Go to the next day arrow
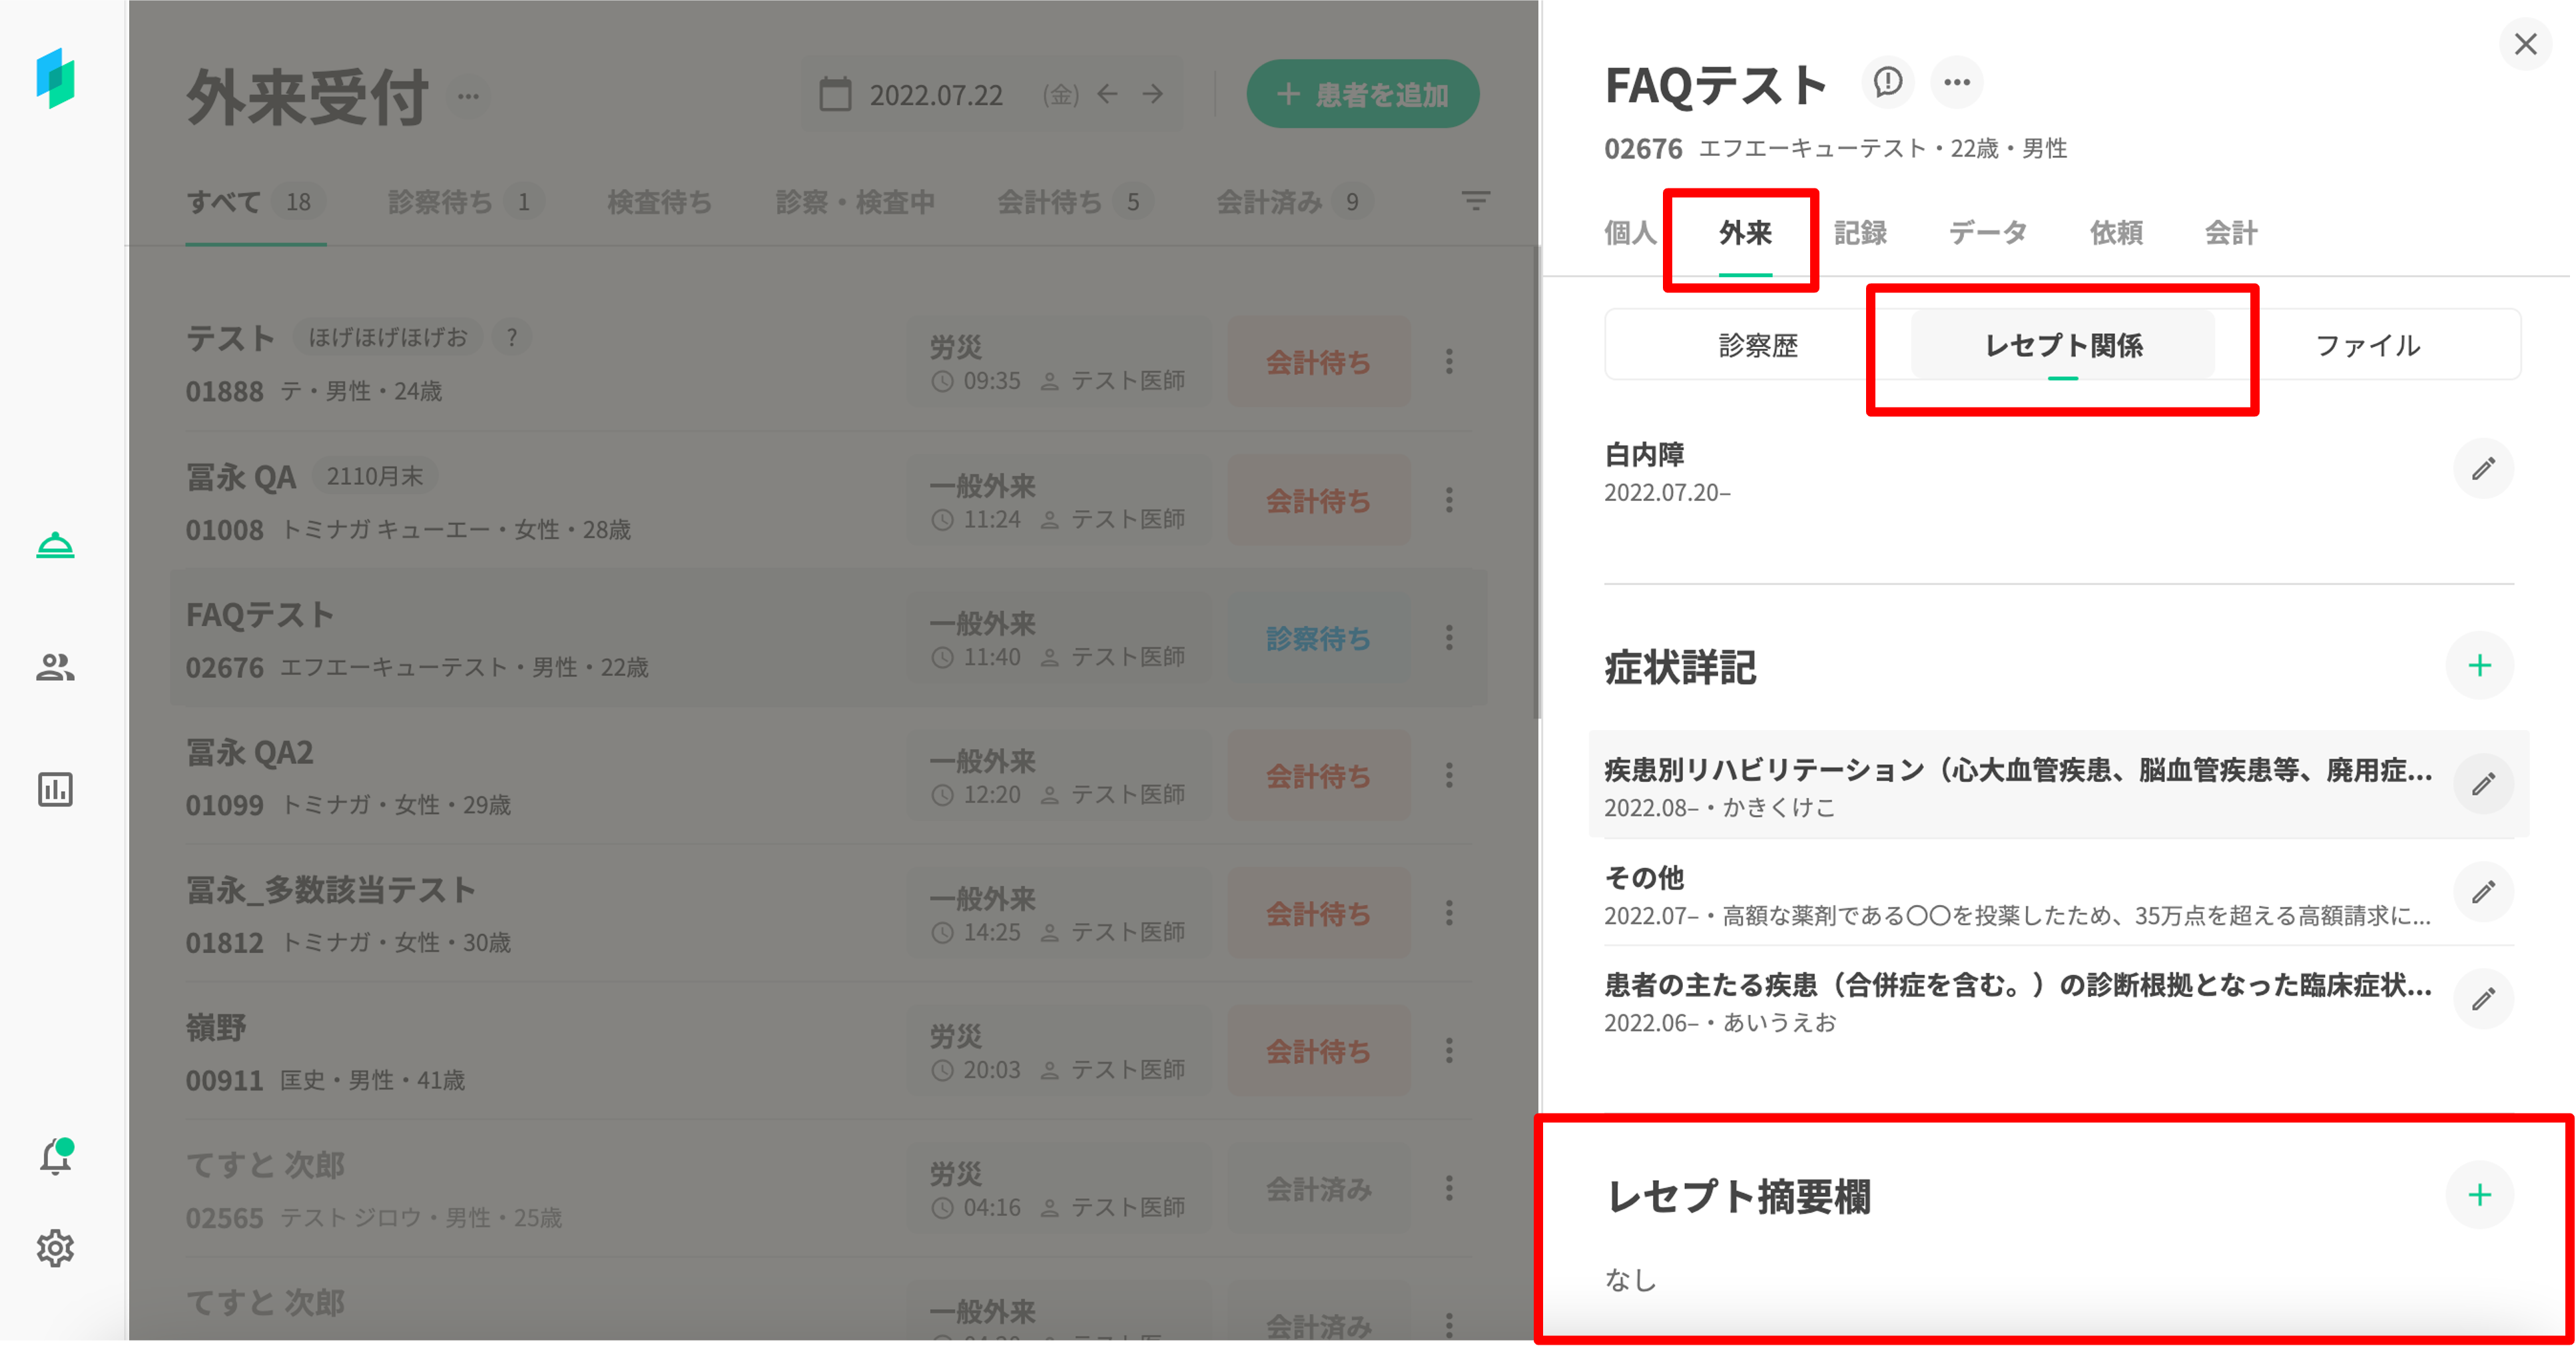 click(1153, 94)
